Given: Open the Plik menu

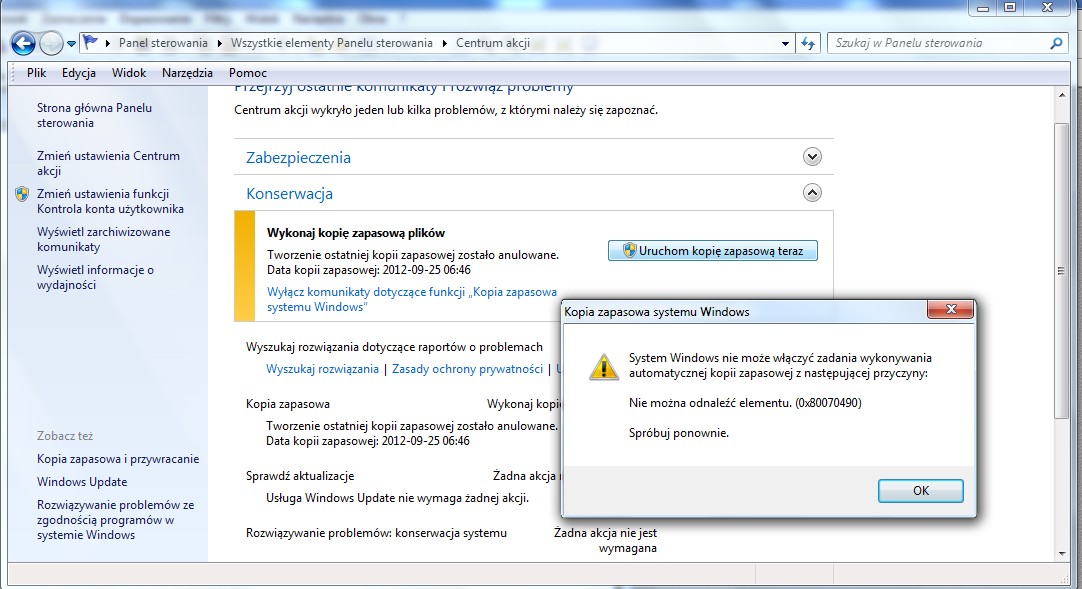Looking at the screenshot, I should point(37,72).
